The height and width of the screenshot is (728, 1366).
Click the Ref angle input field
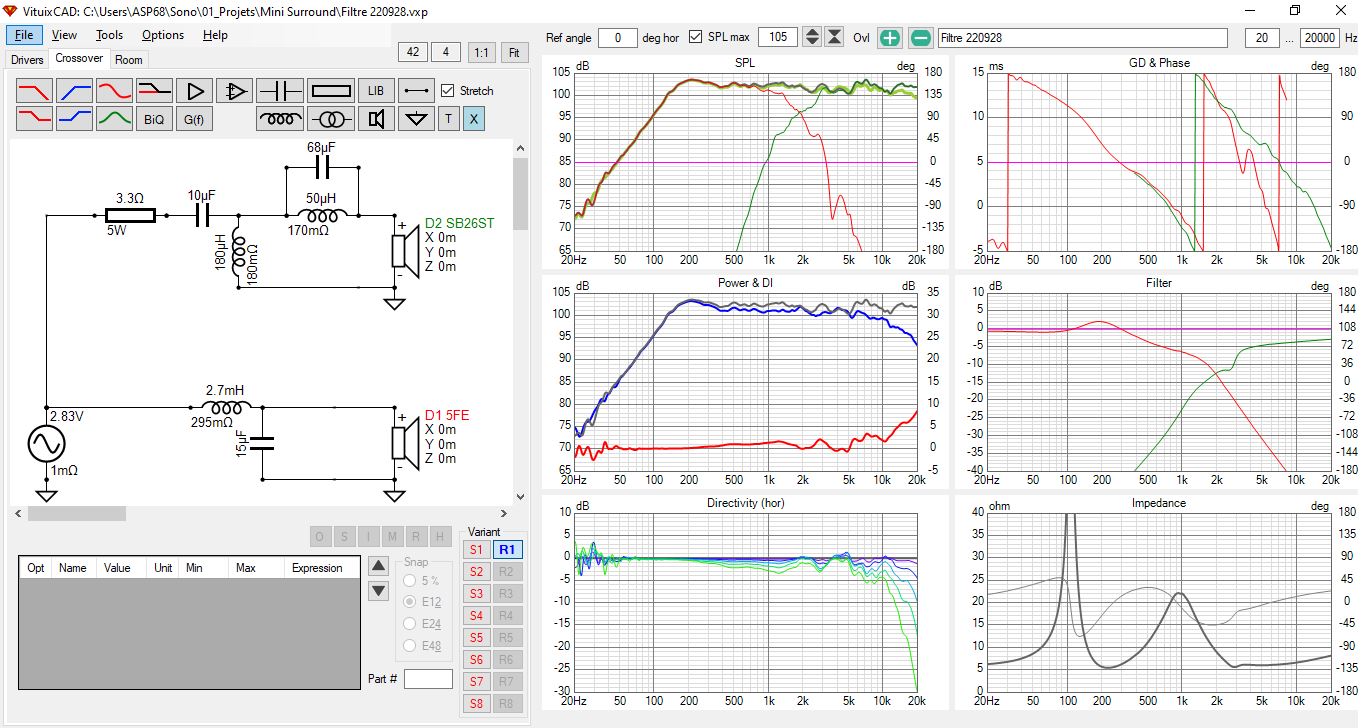[619, 38]
